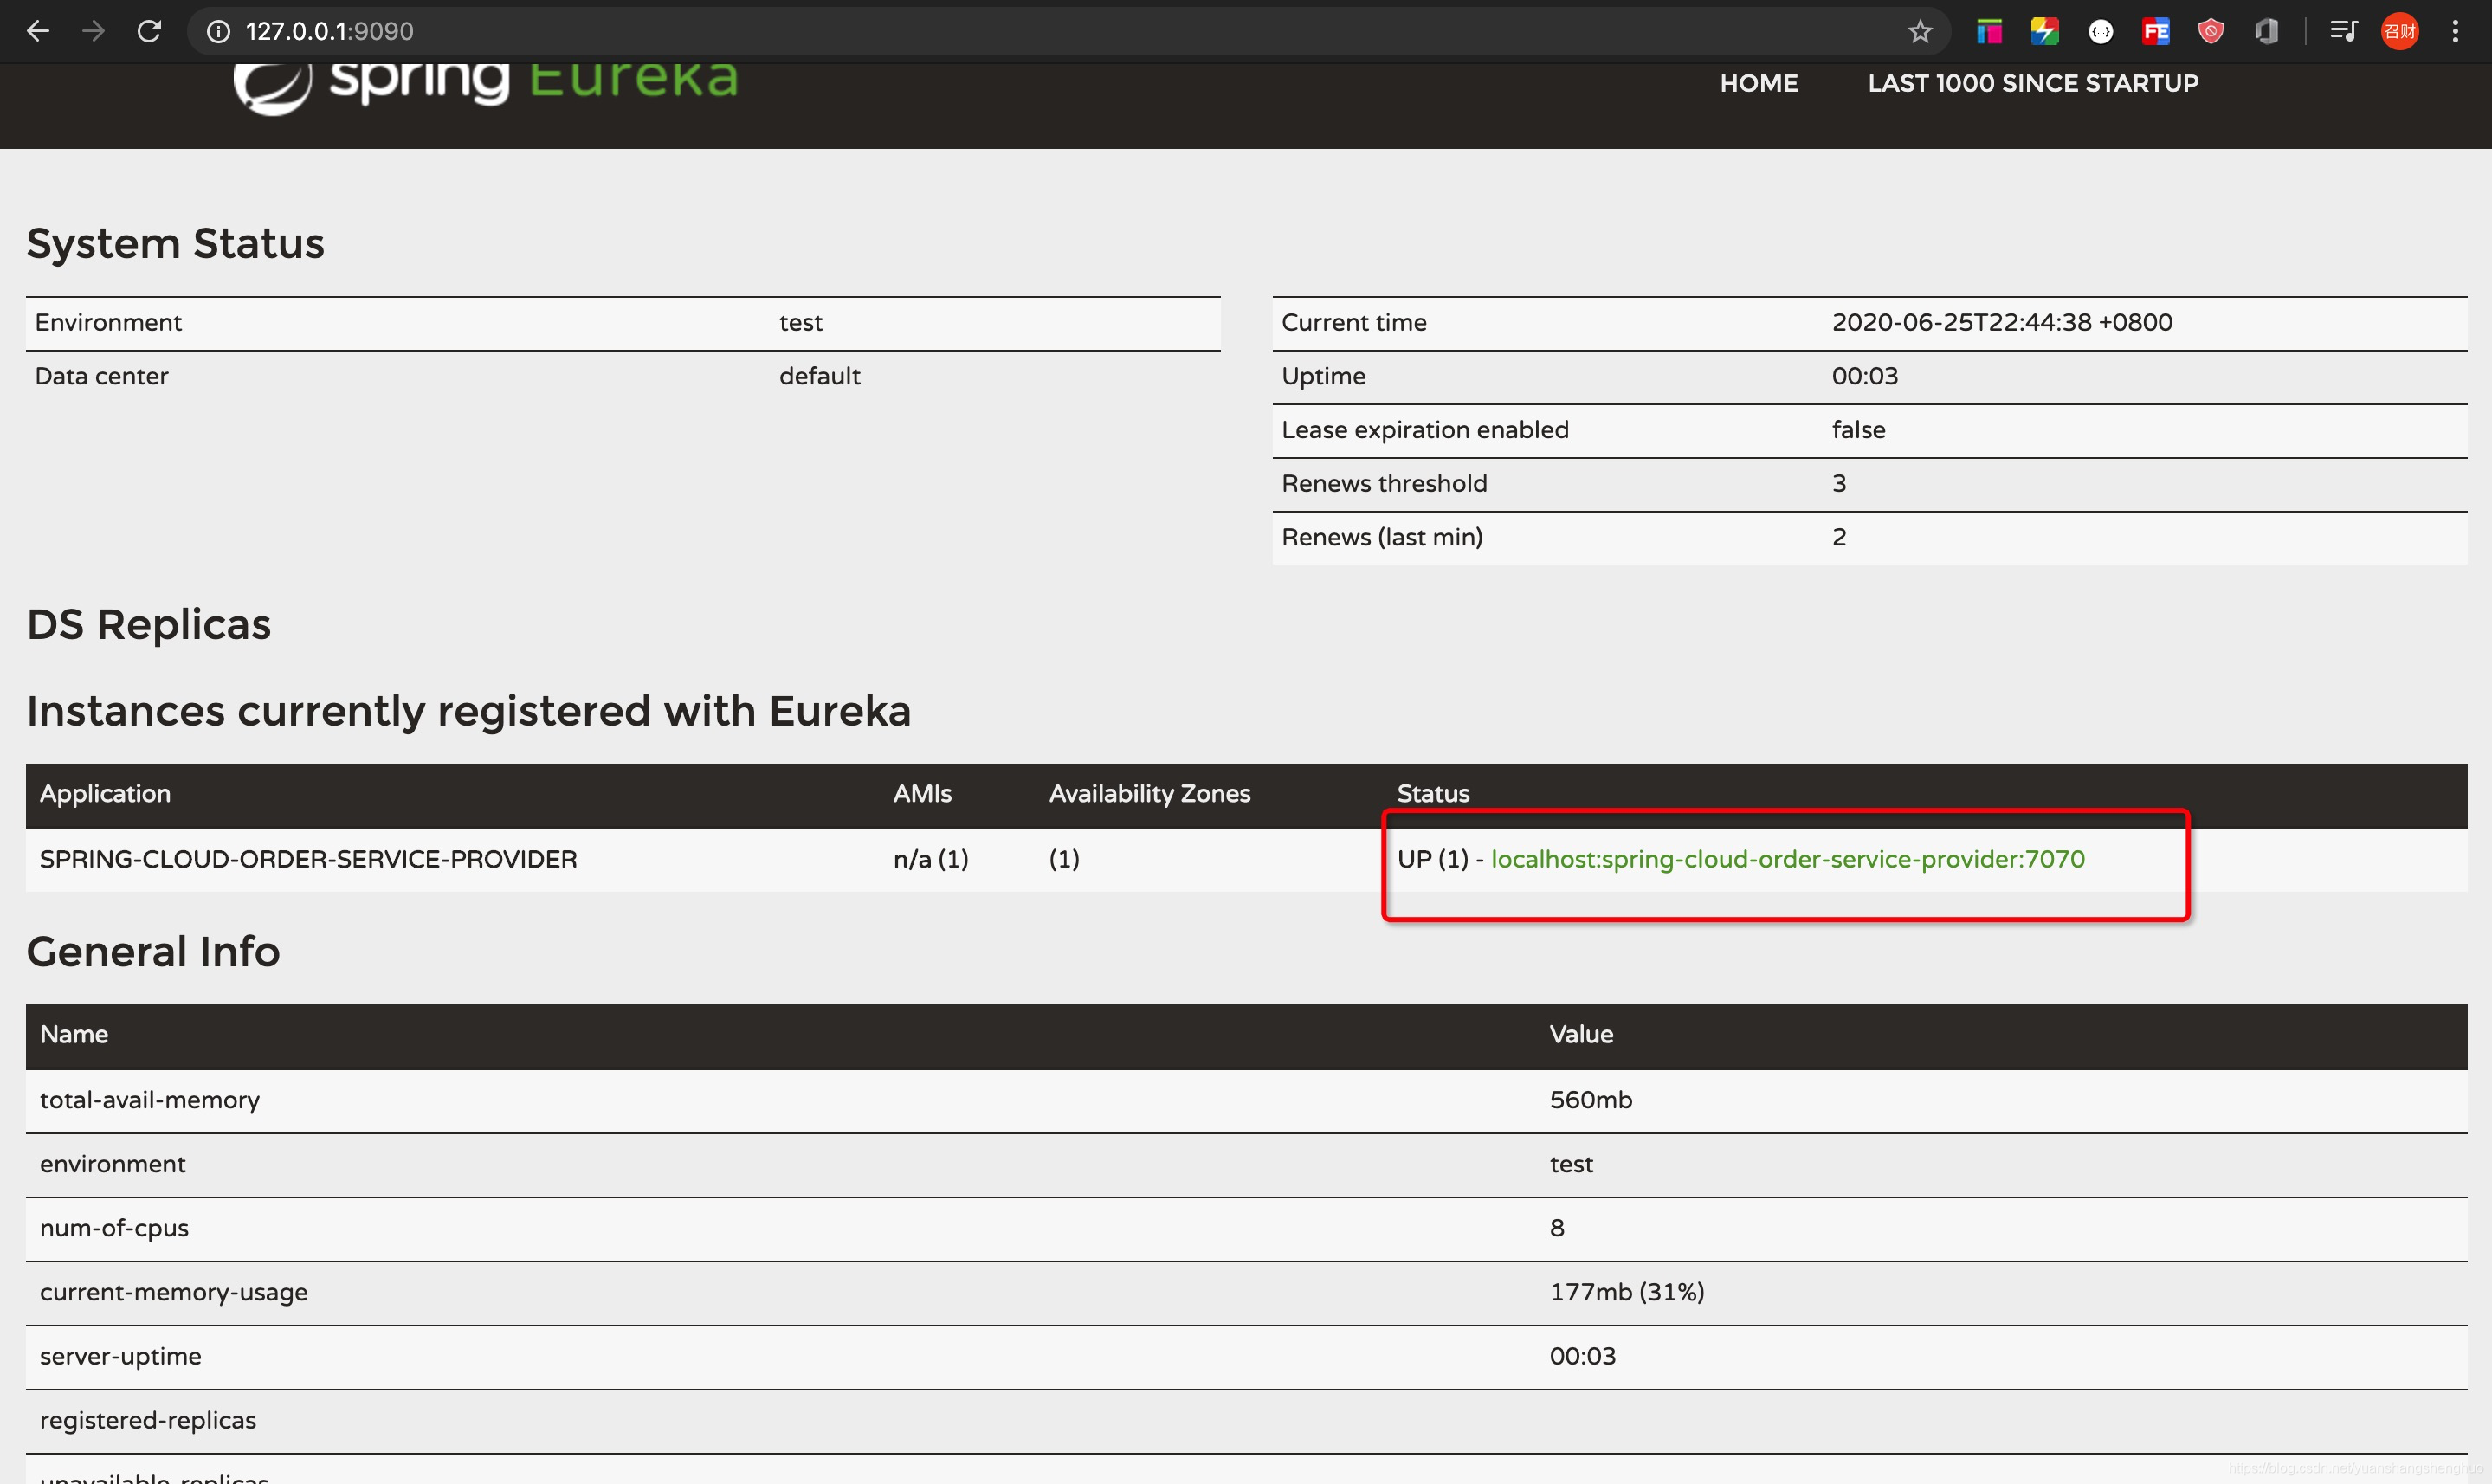Image resolution: width=2492 pixels, height=1484 pixels.
Task: Open the red profile avatar
Action: 2399,32
